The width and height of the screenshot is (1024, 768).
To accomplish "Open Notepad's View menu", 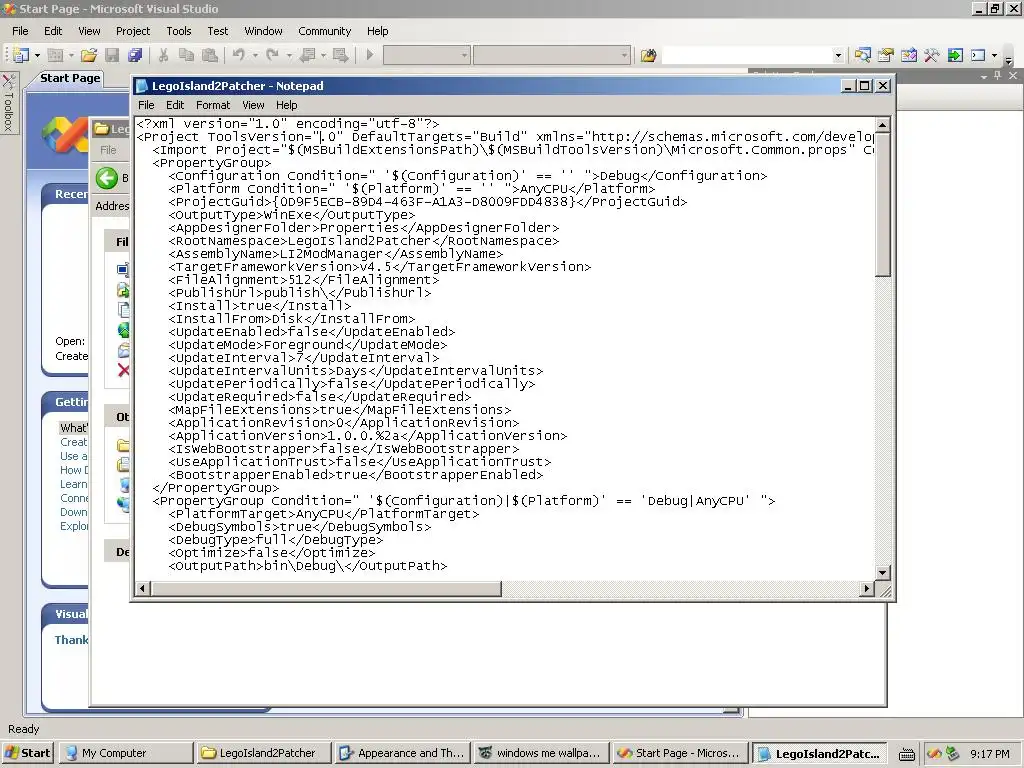I will (253, 105).
